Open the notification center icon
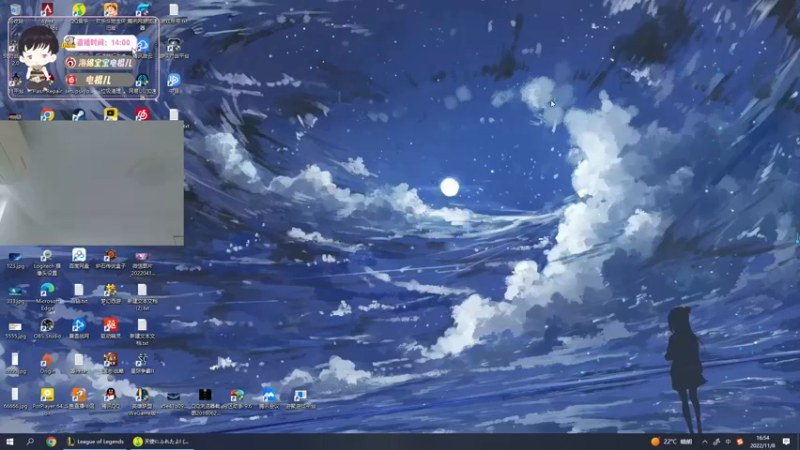Viewport: 800px width, 450px height. tap(786, 441)
